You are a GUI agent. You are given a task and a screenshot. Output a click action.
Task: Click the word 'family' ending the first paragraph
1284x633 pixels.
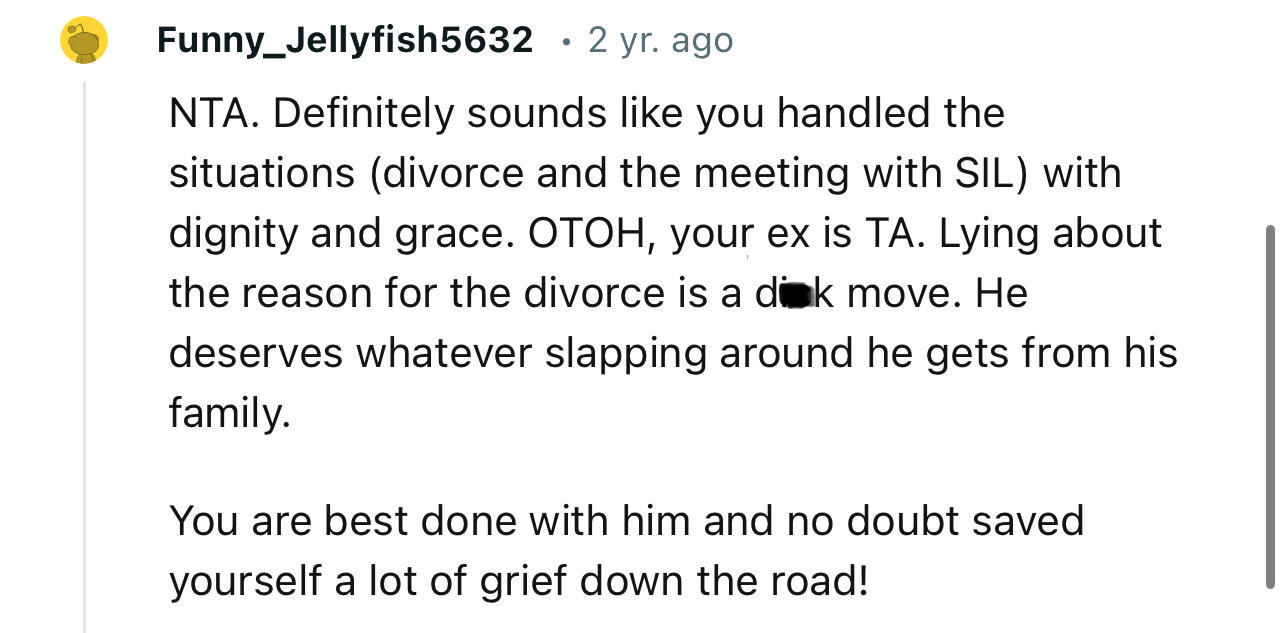point(226,412)
